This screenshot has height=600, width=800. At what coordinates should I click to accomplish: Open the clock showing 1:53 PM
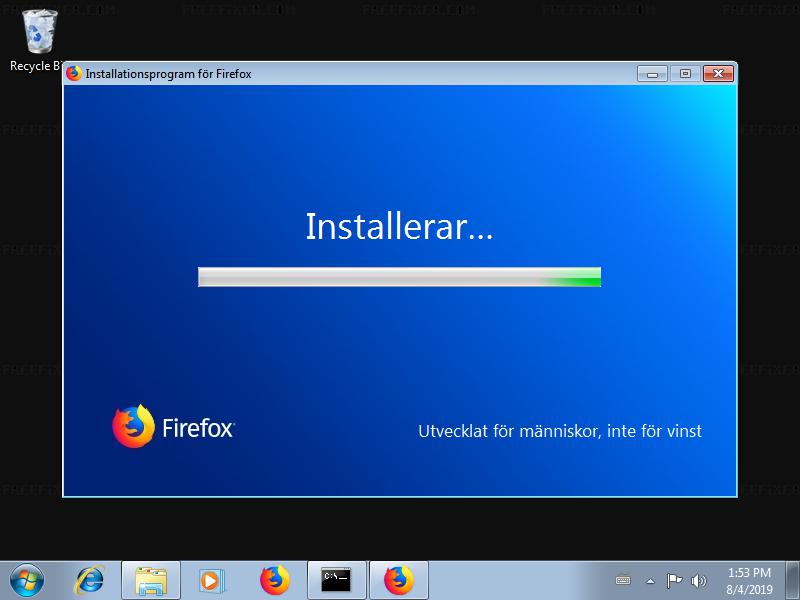point(749,581)
